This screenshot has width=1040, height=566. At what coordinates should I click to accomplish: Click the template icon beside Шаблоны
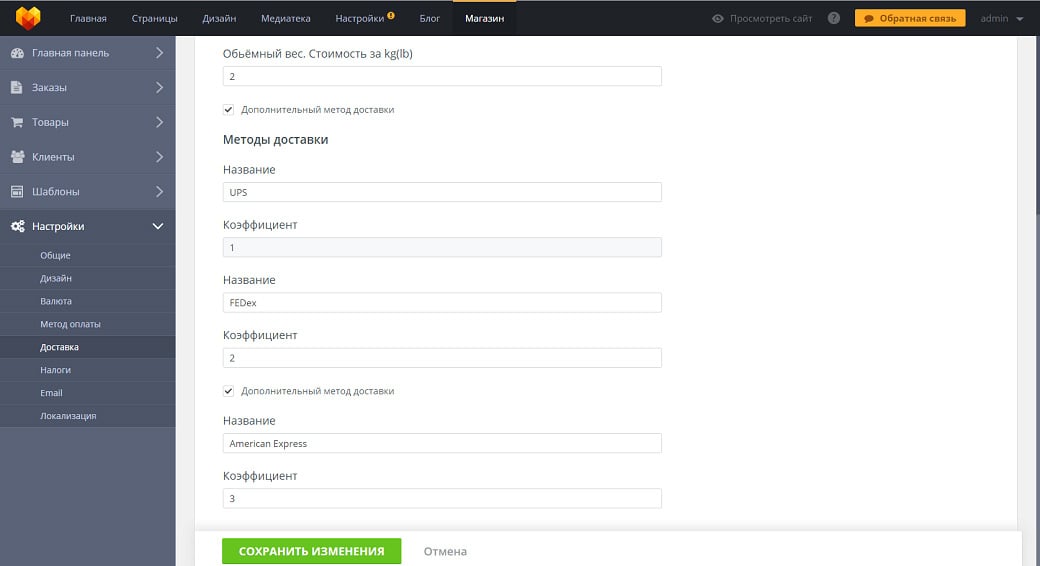(x=17, y=192)
